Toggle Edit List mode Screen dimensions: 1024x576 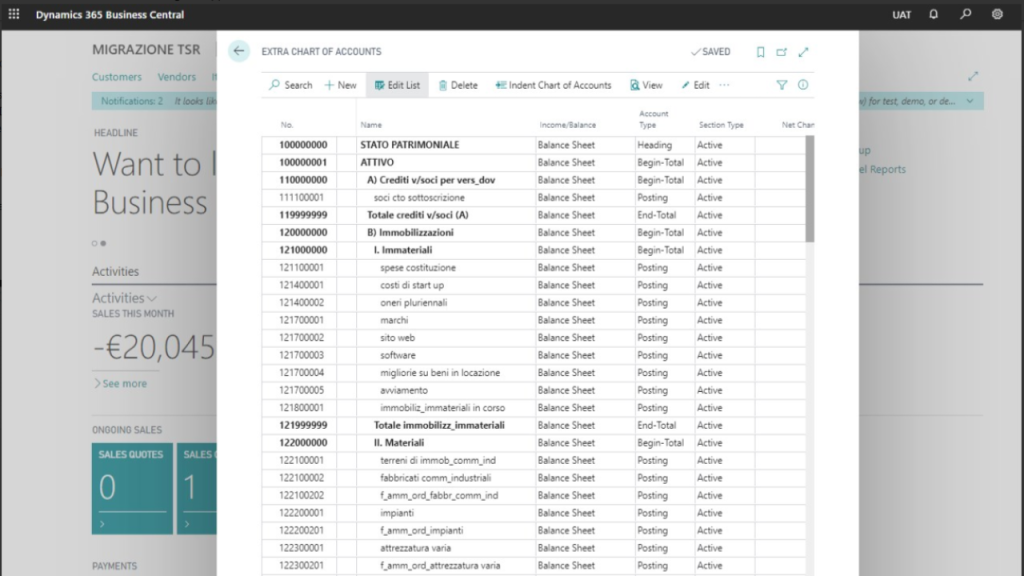(x=397, y=85)
